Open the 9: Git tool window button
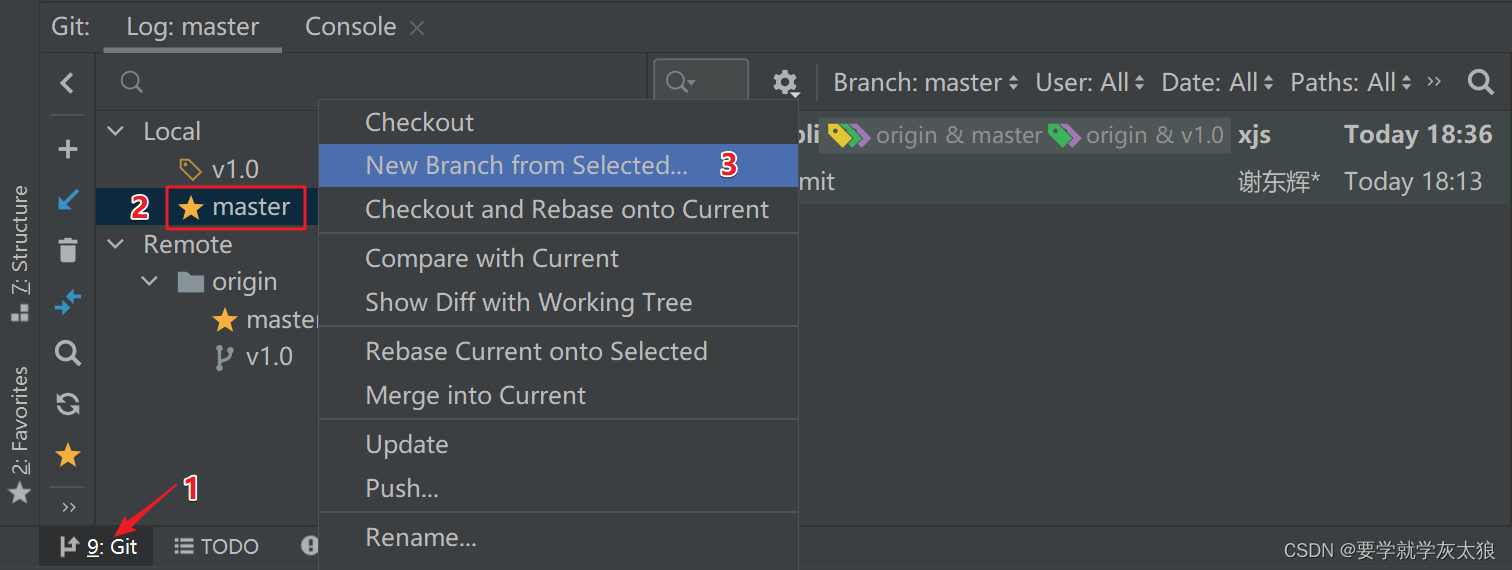 pos(97,546)
